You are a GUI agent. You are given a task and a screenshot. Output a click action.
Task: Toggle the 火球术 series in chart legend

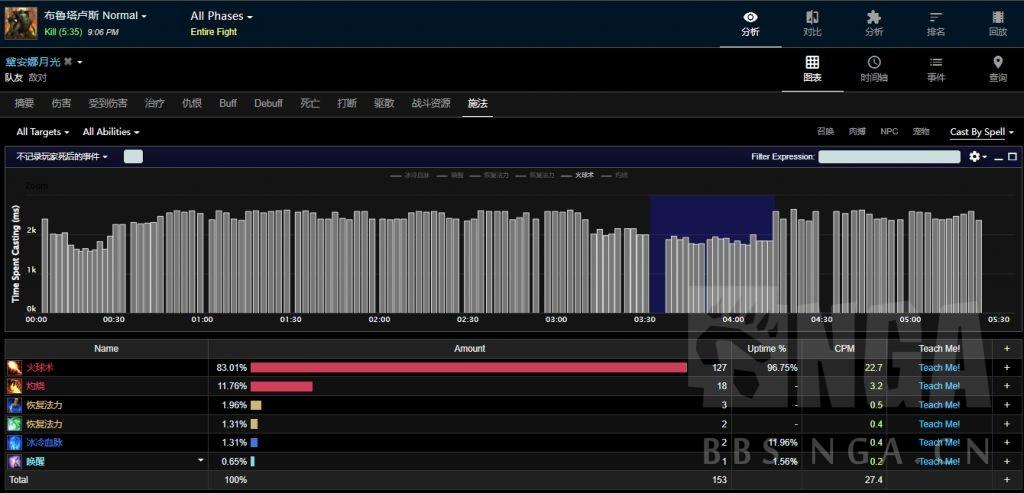(578, 175)
